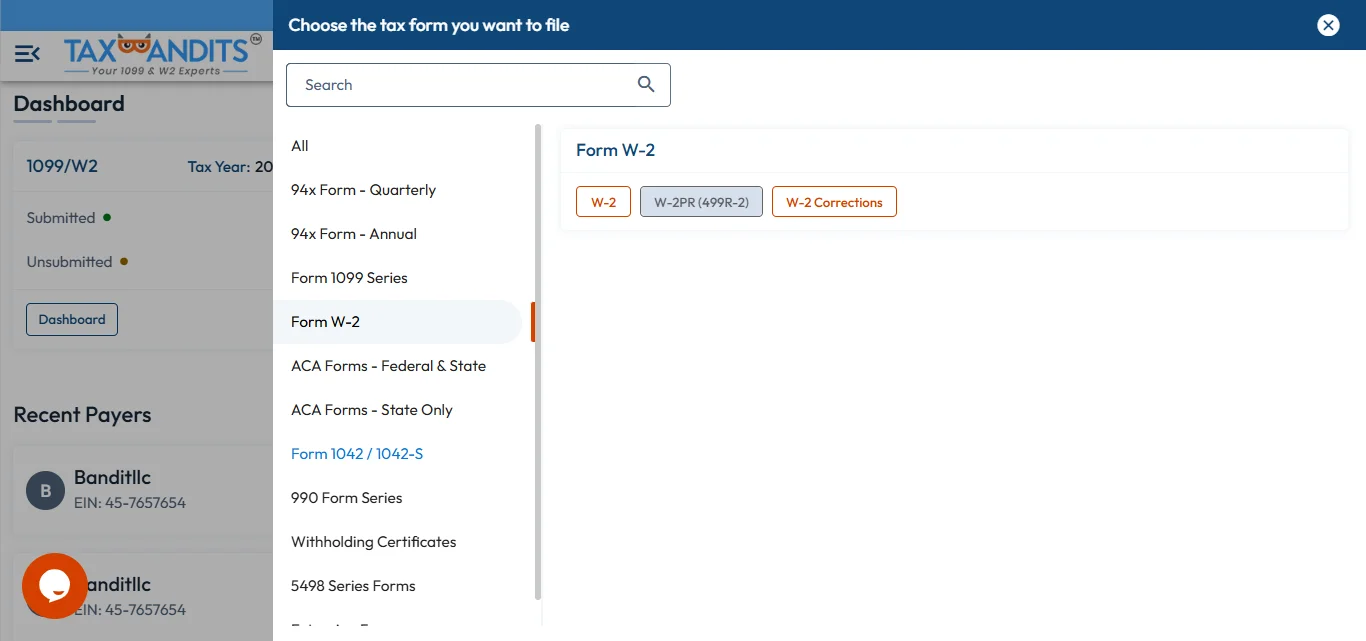This screenshot has height=641, width=1366.
Task: Click the W-2 filing button
Action: point(603,201)
